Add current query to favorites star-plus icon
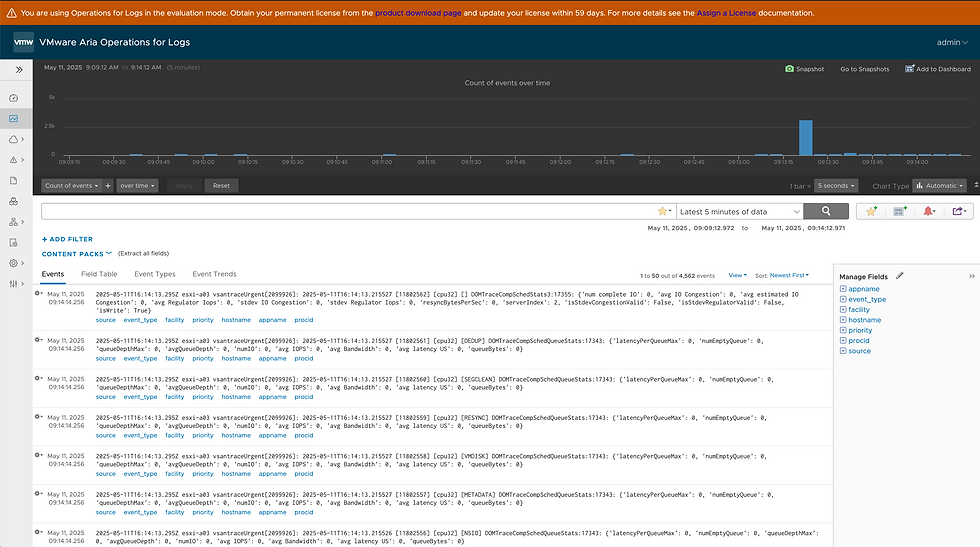This screenshot has height=547, width=980. point(871,211)
